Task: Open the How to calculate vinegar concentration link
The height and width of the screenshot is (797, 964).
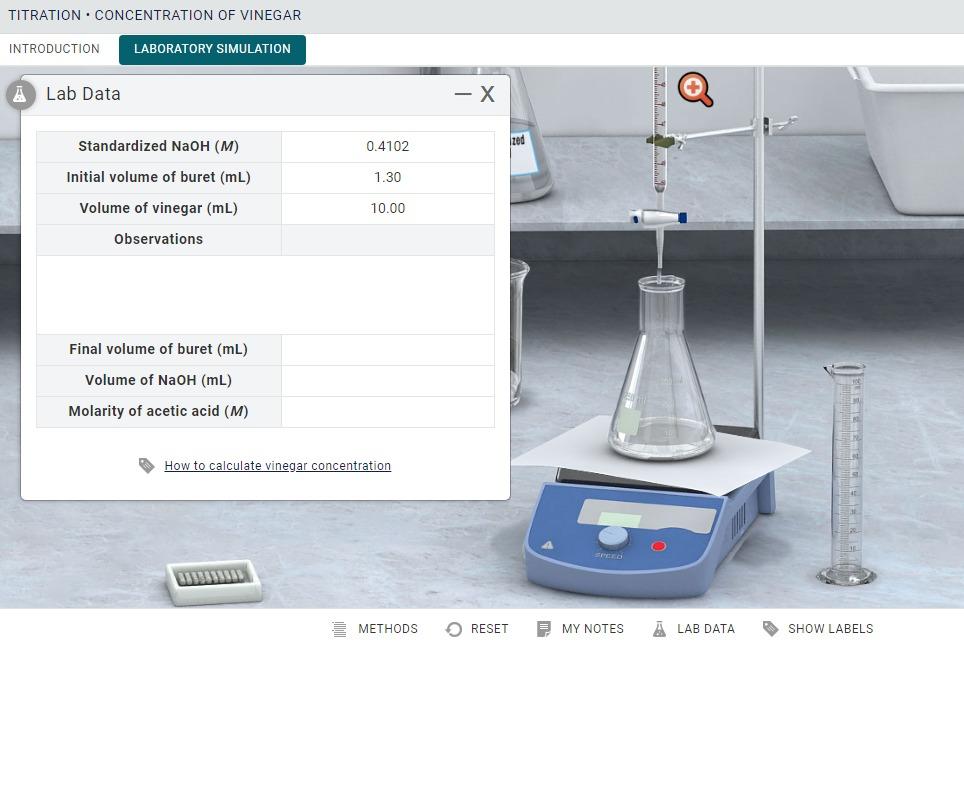Action: click(x=278, y=465)
